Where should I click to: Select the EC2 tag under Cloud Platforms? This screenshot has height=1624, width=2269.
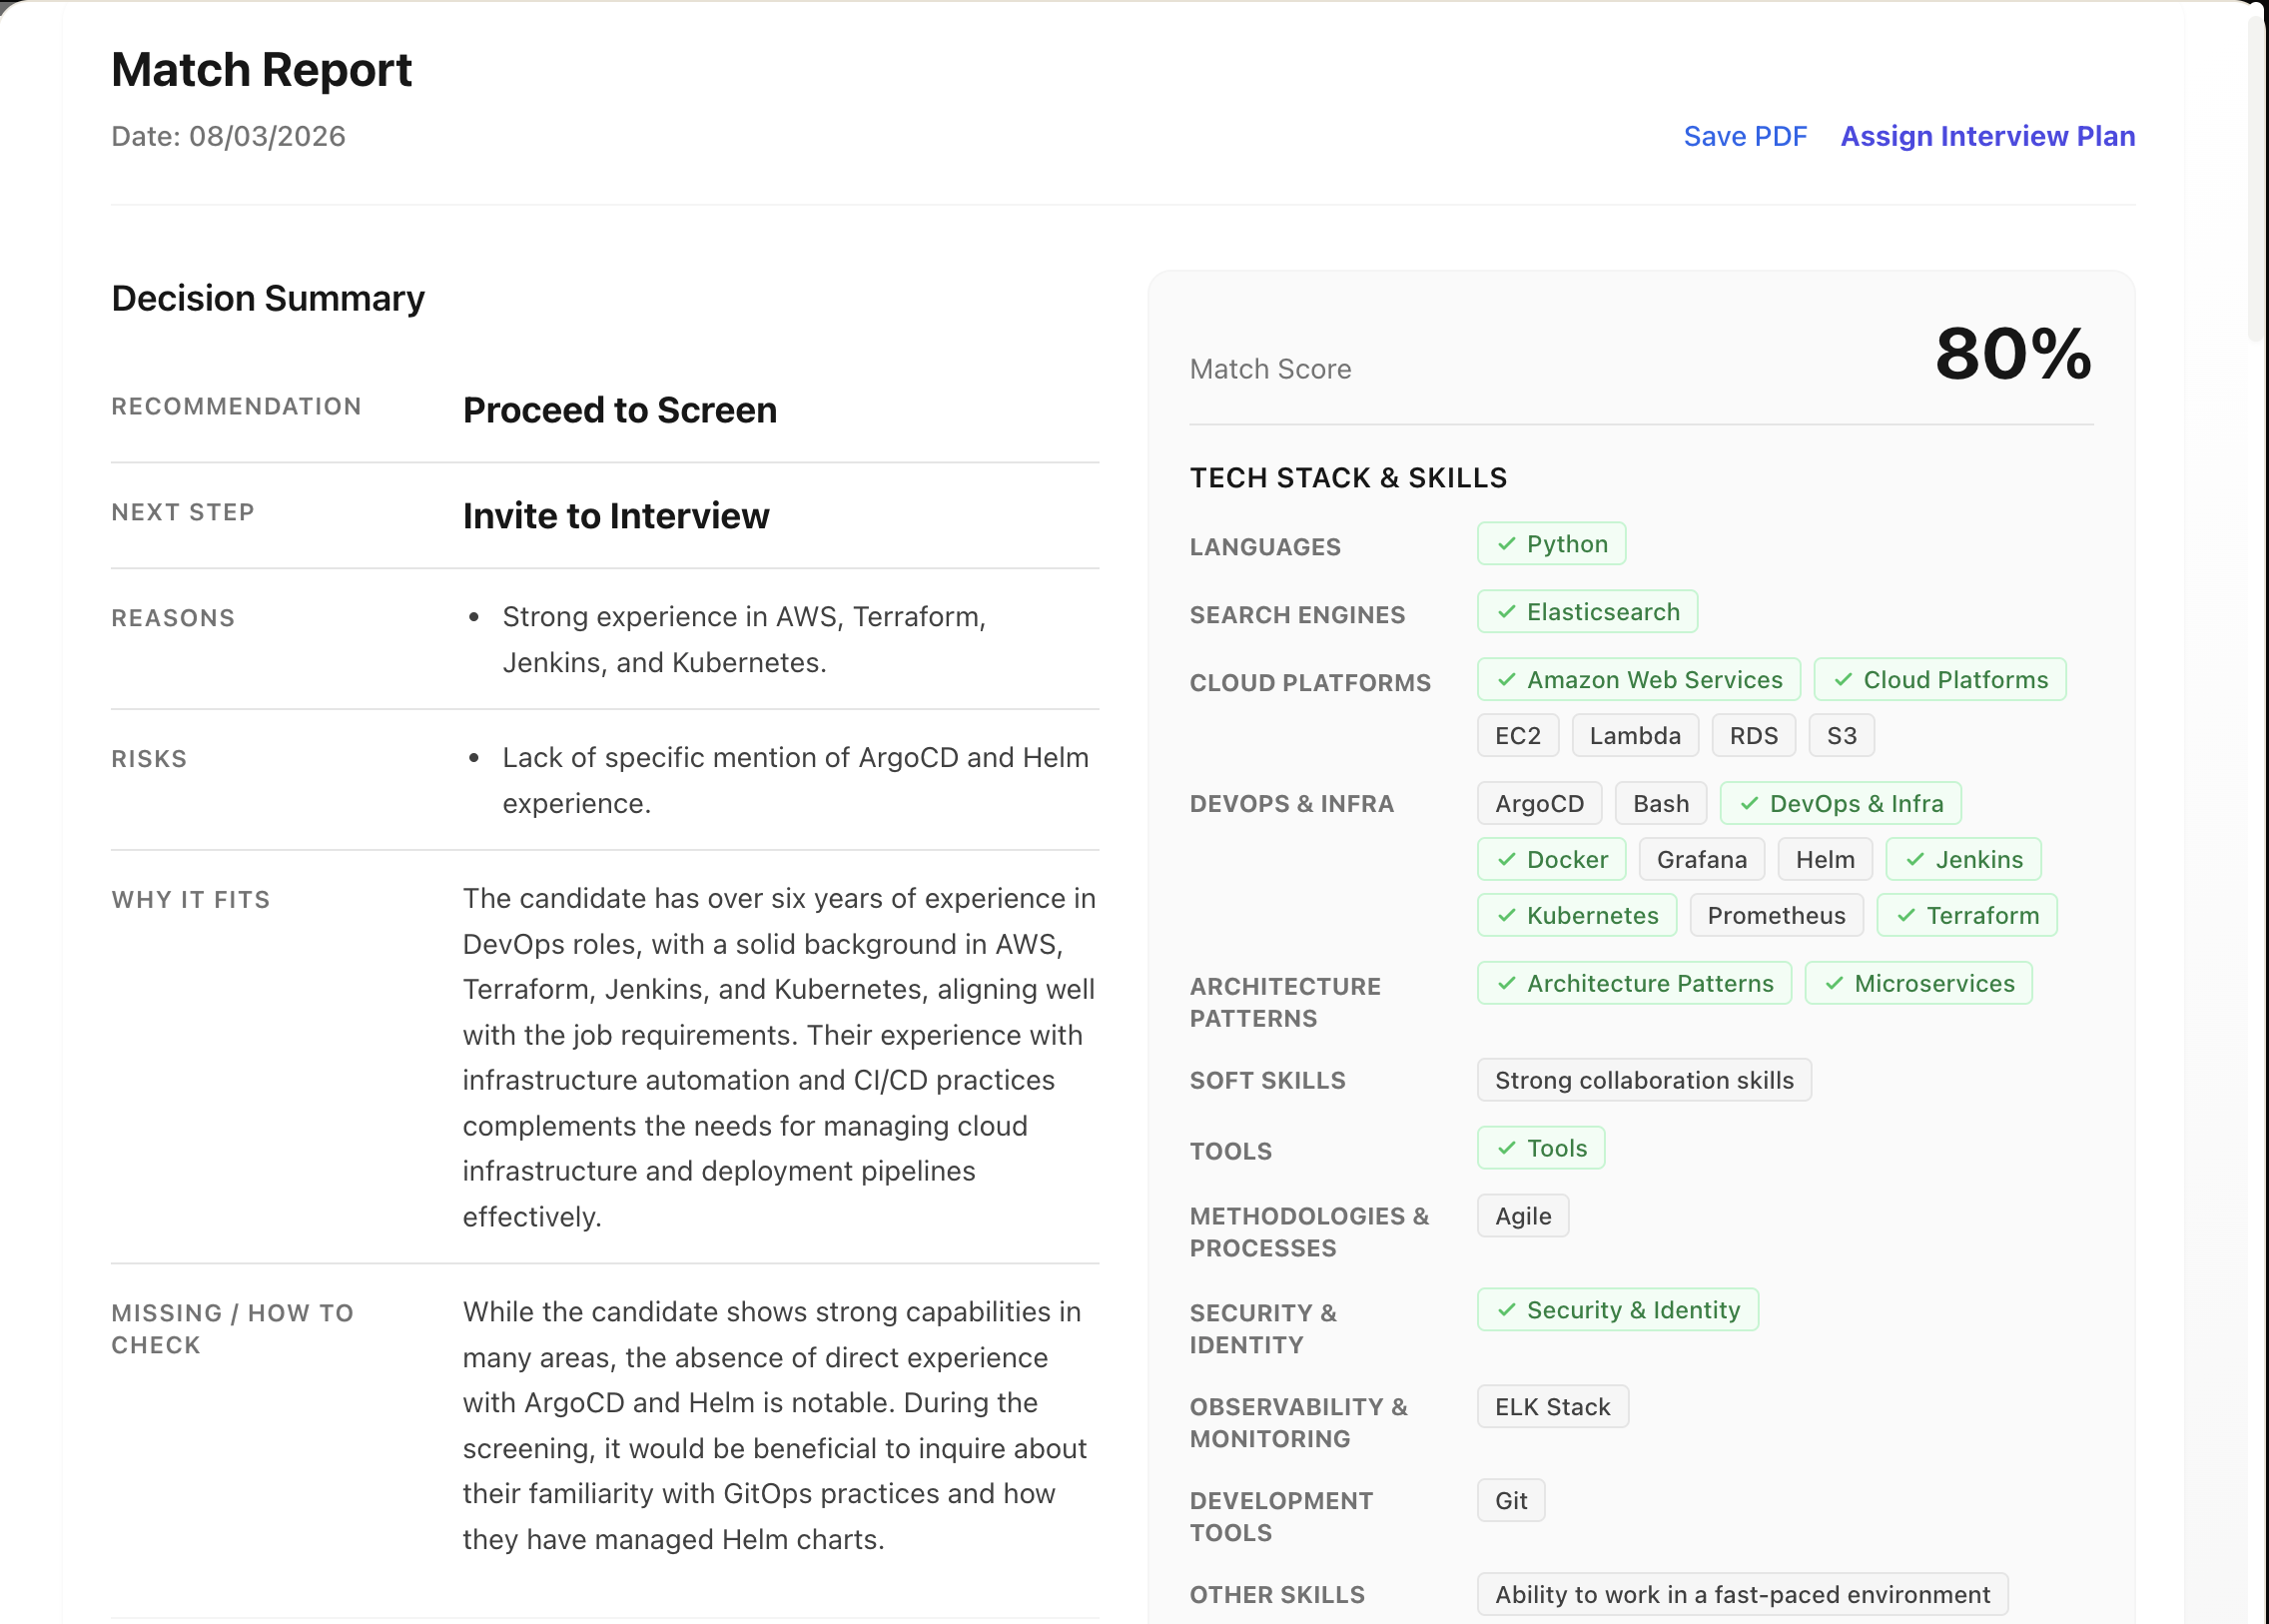tap(1517, 735)
